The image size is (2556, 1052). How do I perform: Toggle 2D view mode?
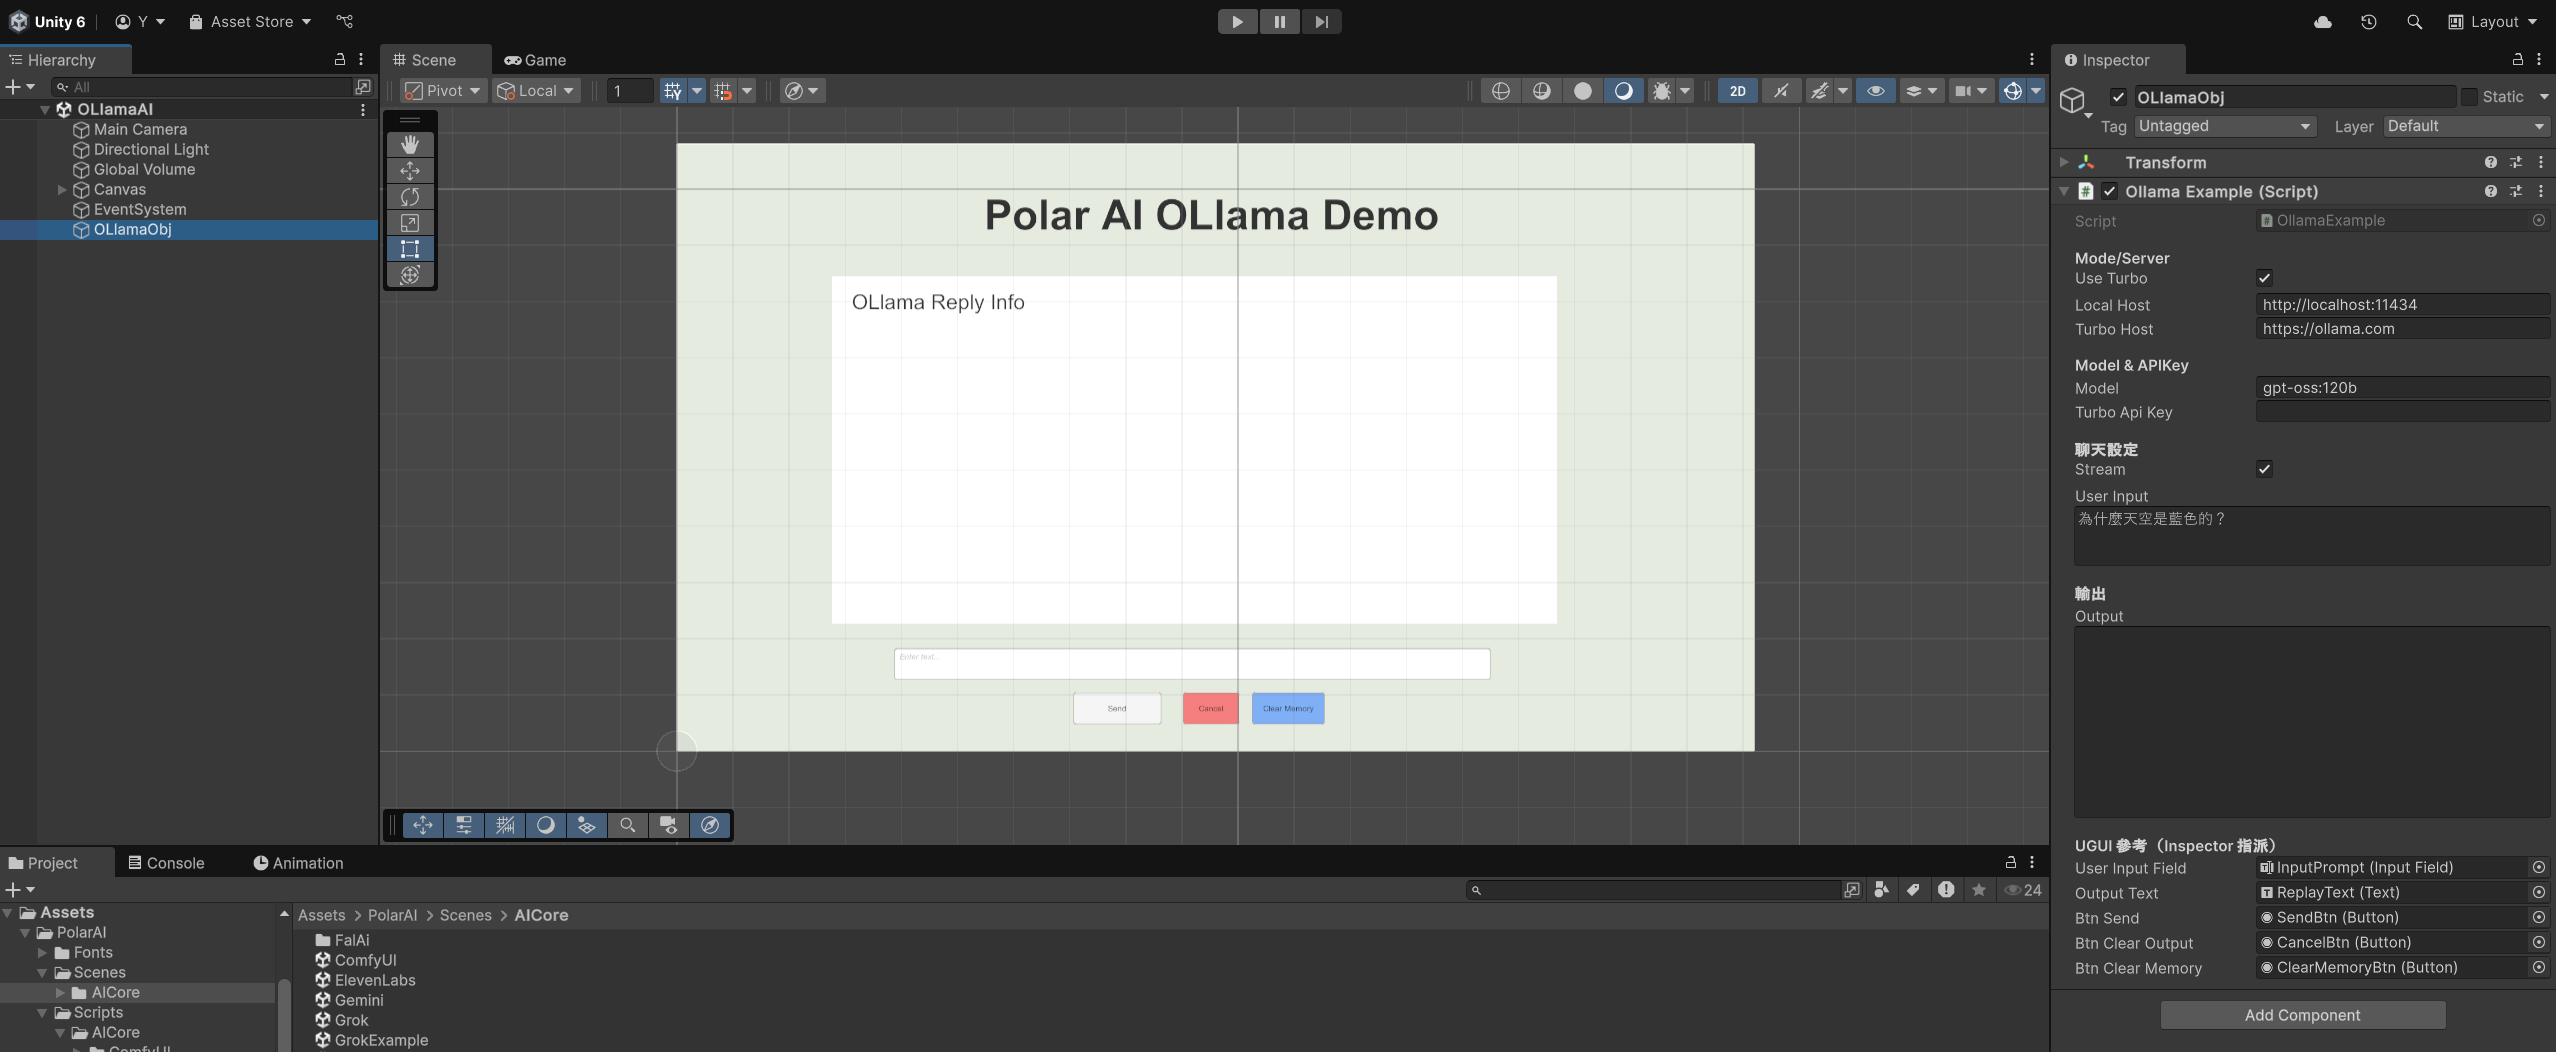[1738, 91]
